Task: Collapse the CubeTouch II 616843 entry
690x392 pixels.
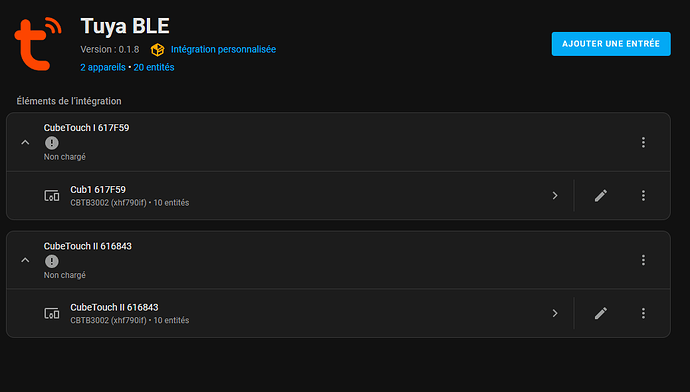Action: click(x=25, y=260)
